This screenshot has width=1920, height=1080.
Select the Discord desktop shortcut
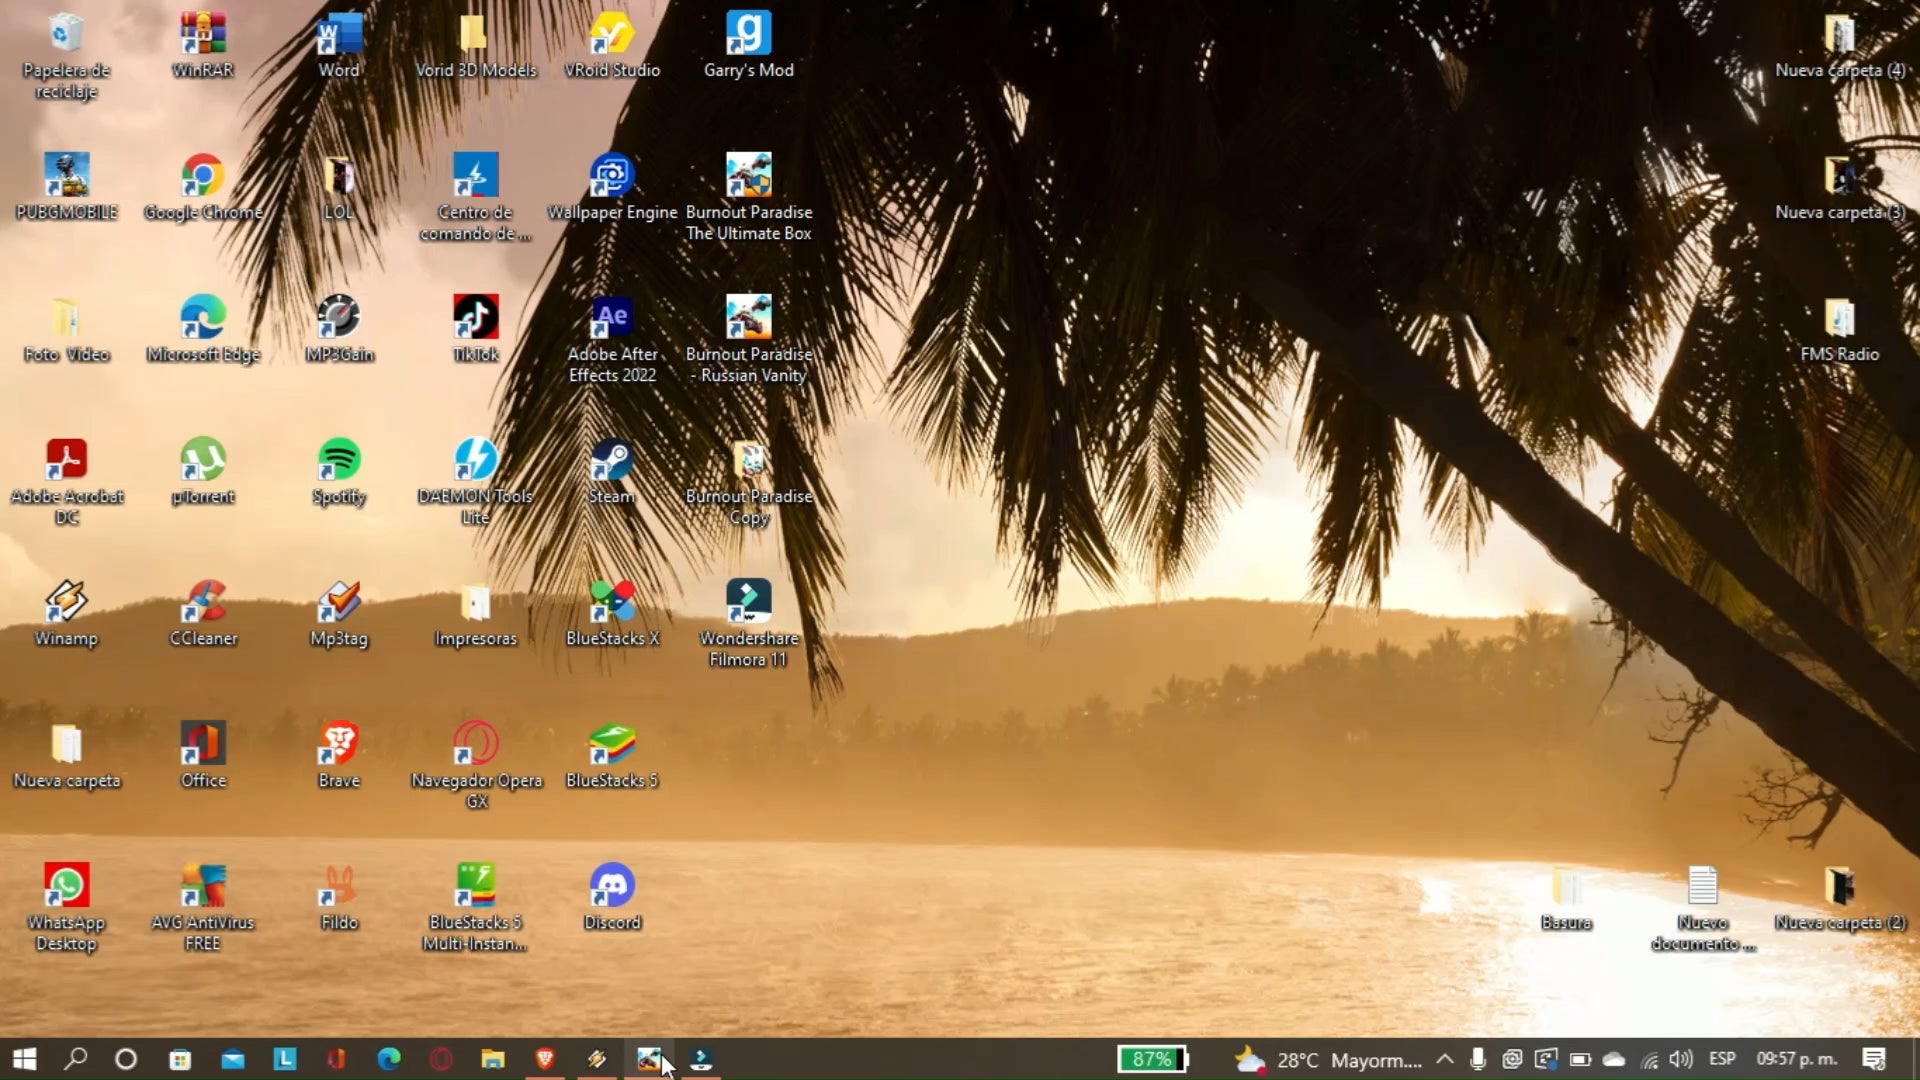612,898
